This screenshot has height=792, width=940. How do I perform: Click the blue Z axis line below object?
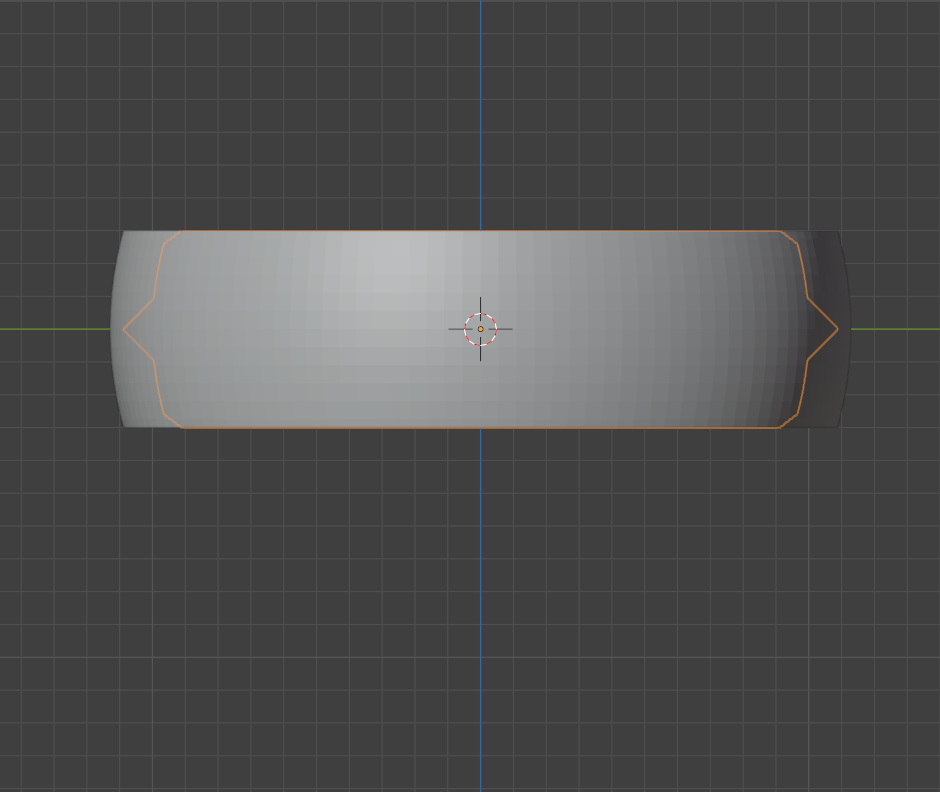click(x=480, y=600)
